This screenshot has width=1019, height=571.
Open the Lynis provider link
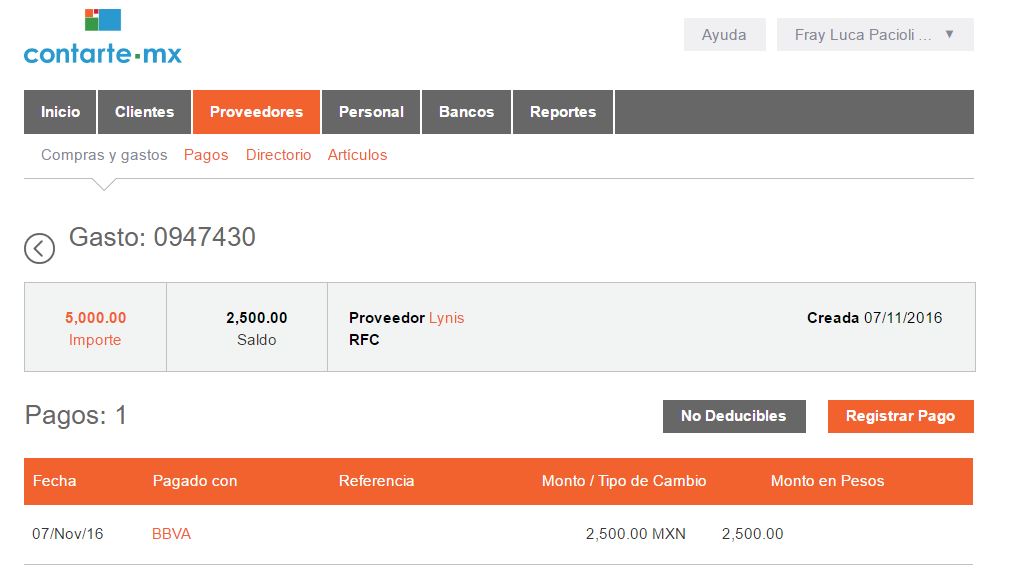coord(446,318)
